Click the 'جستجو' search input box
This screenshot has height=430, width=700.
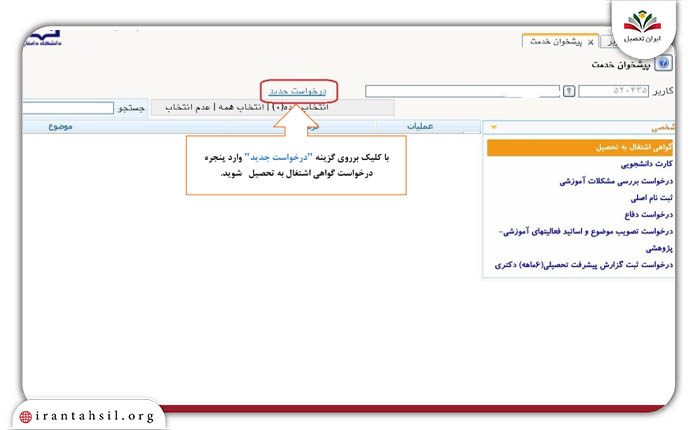pos(67,108)
